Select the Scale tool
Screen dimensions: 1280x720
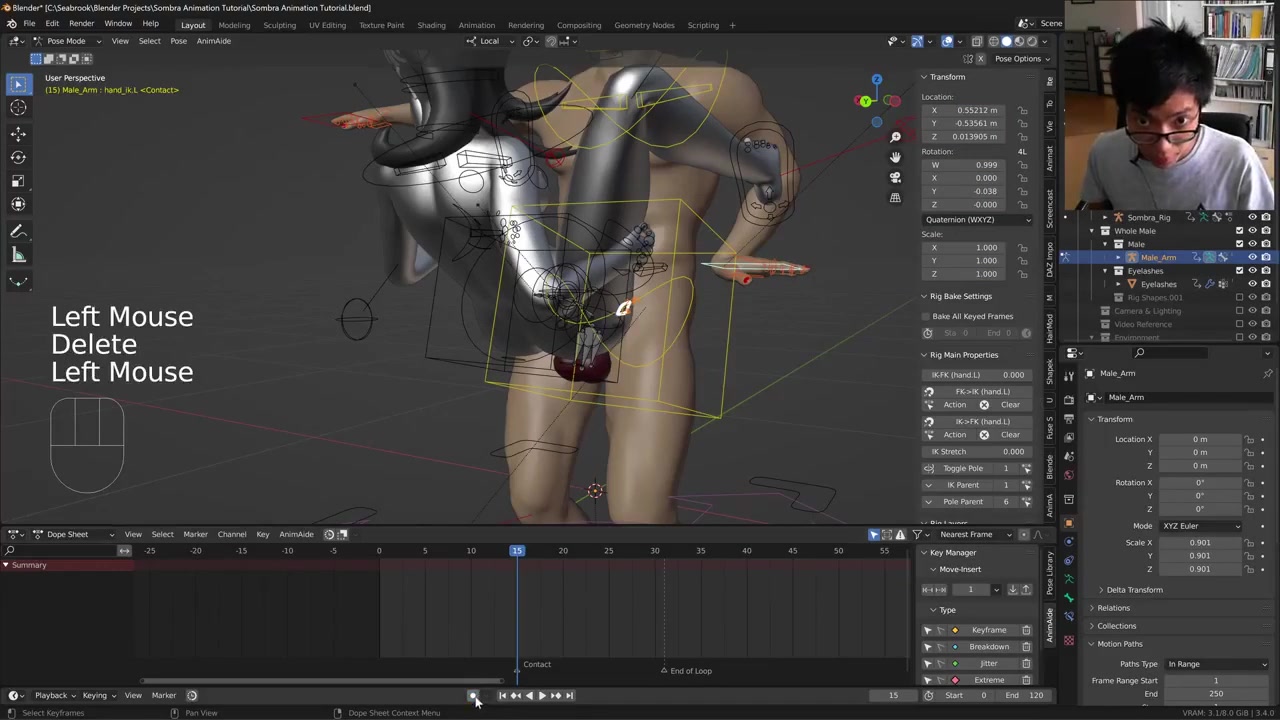coord(18,181)
